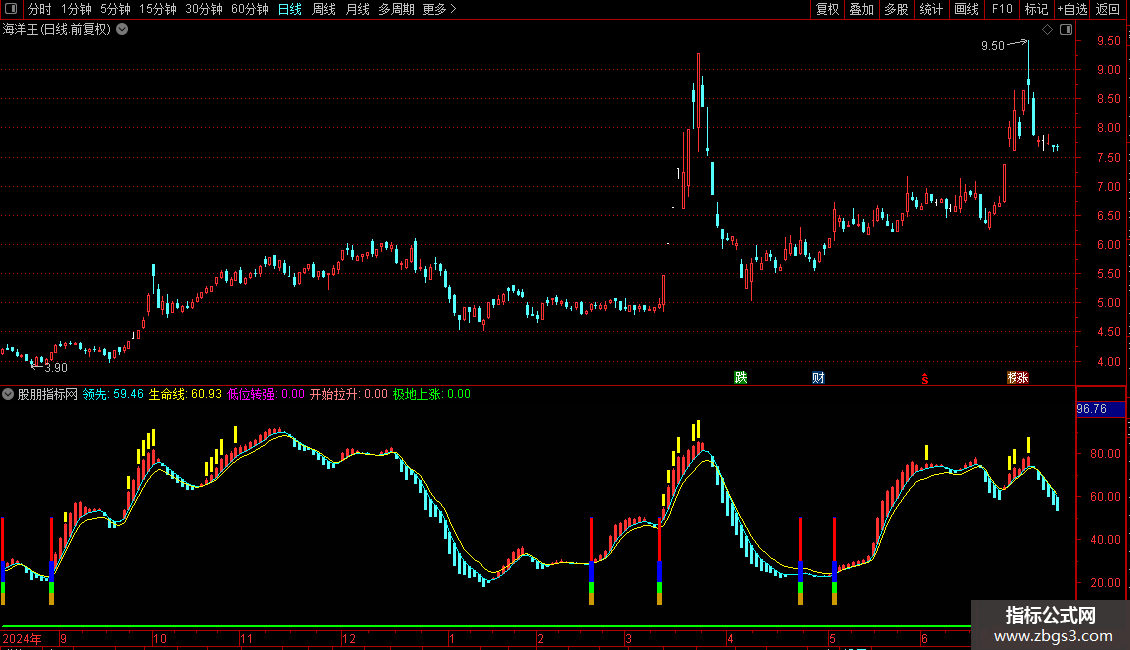1130x650 pixels.
Task: Select the 60分钟 period tab
Action: (x=249, y=9)
